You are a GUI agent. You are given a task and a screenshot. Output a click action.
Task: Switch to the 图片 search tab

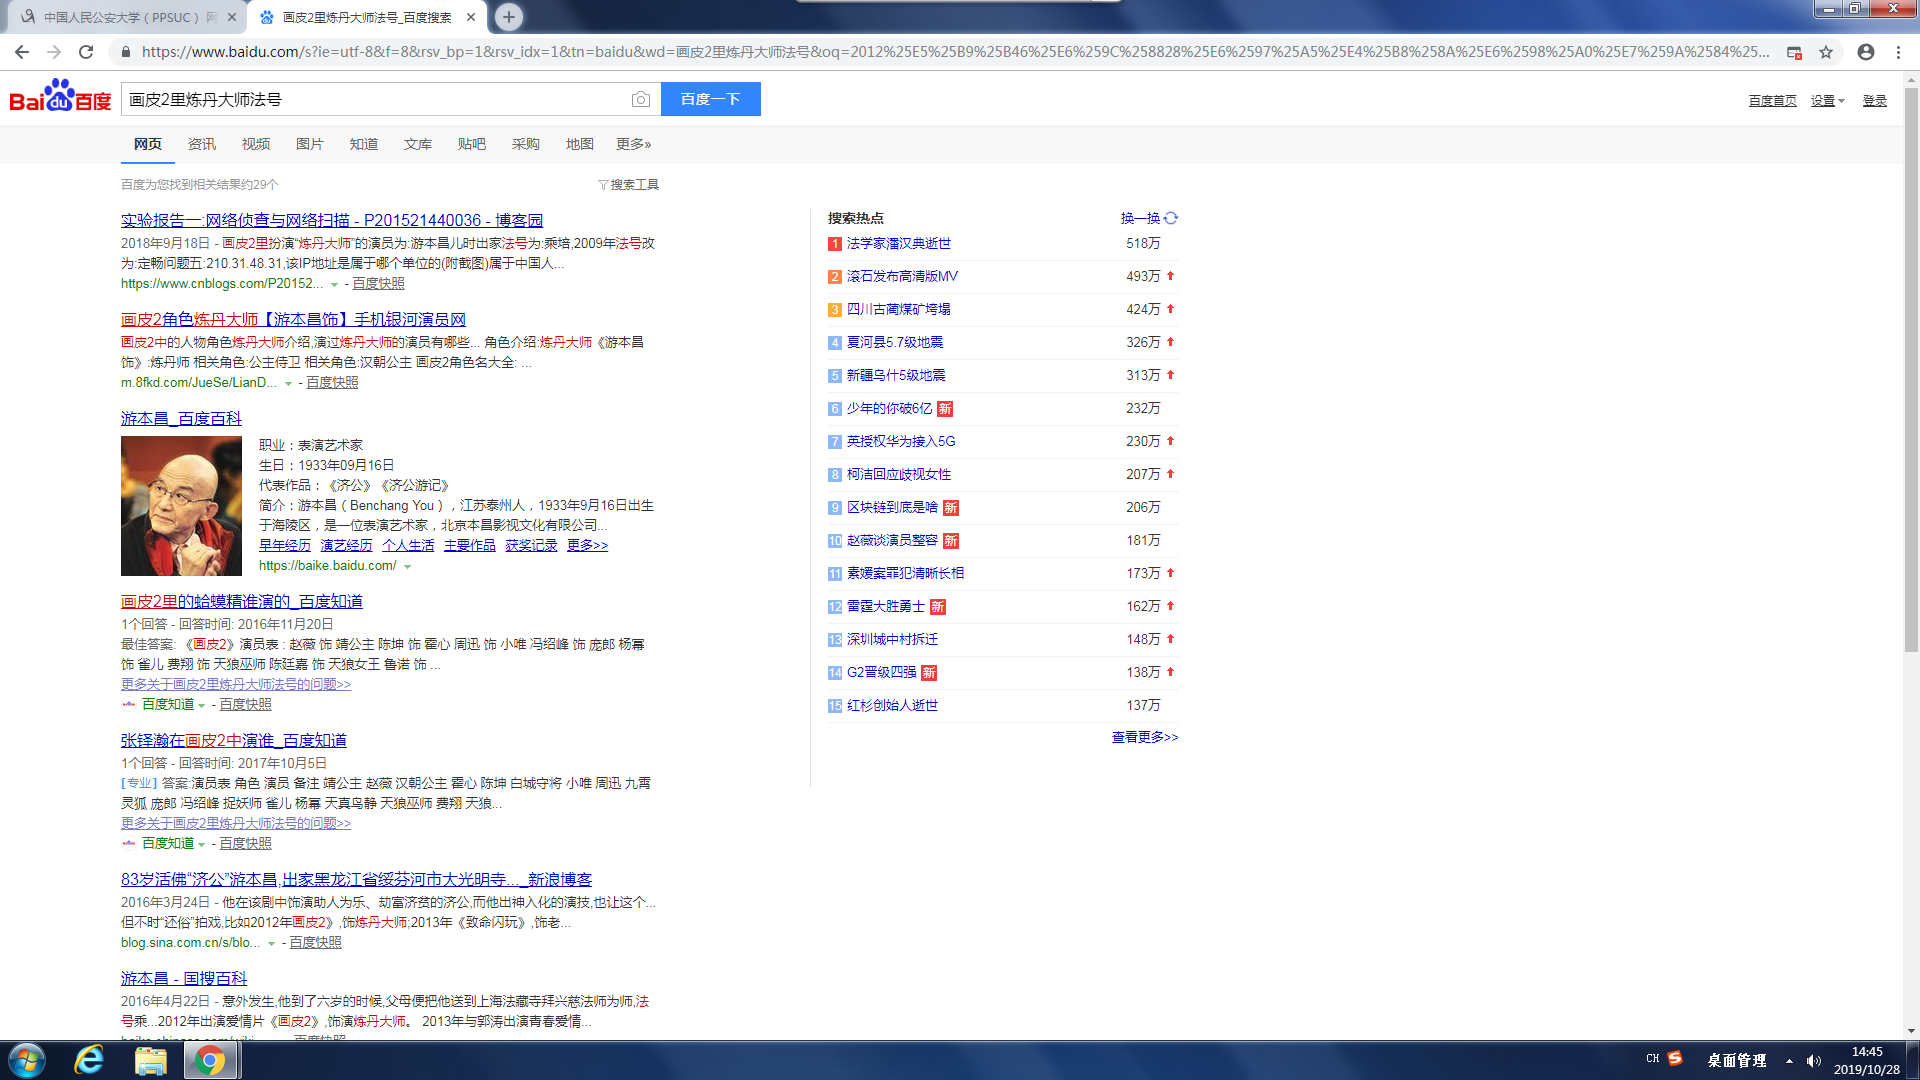(x=309, y=144)
